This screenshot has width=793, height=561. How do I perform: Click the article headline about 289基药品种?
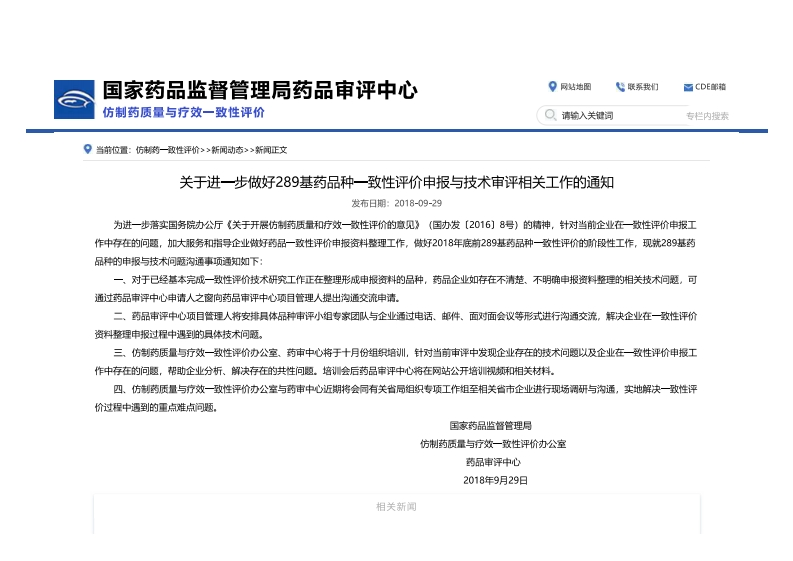[x=396, y=182]
